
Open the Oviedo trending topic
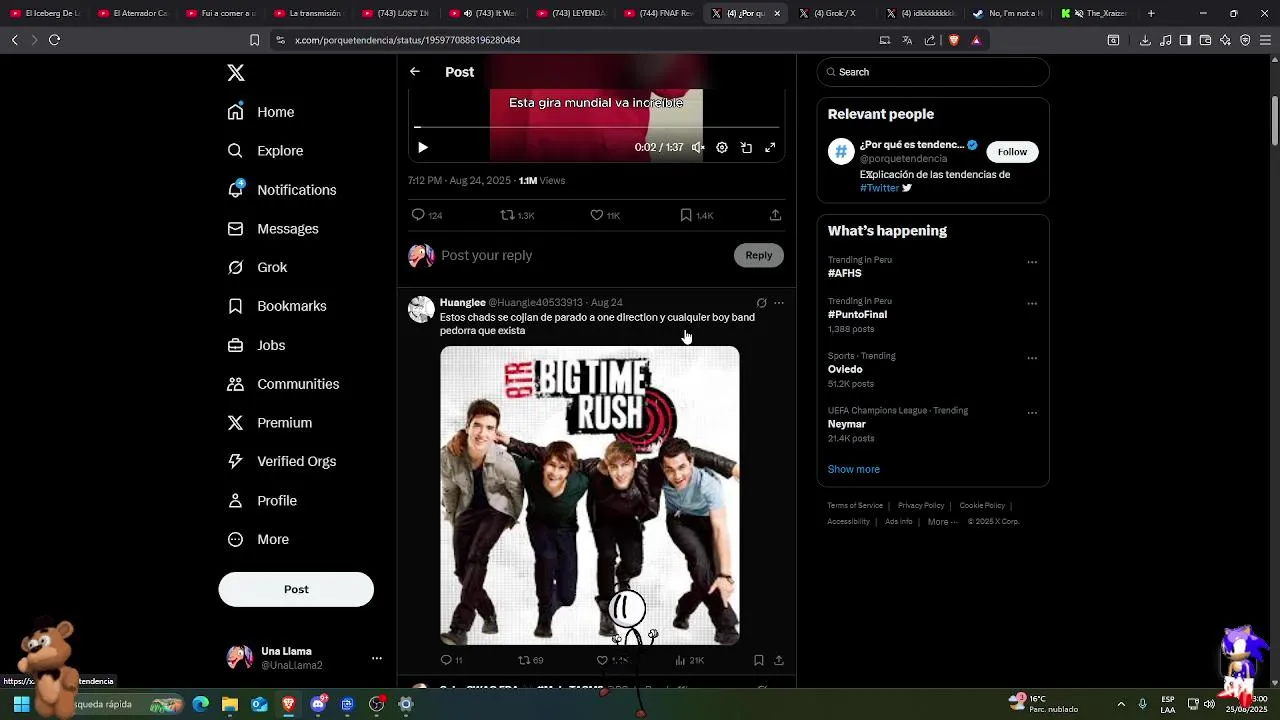(845, 369)
